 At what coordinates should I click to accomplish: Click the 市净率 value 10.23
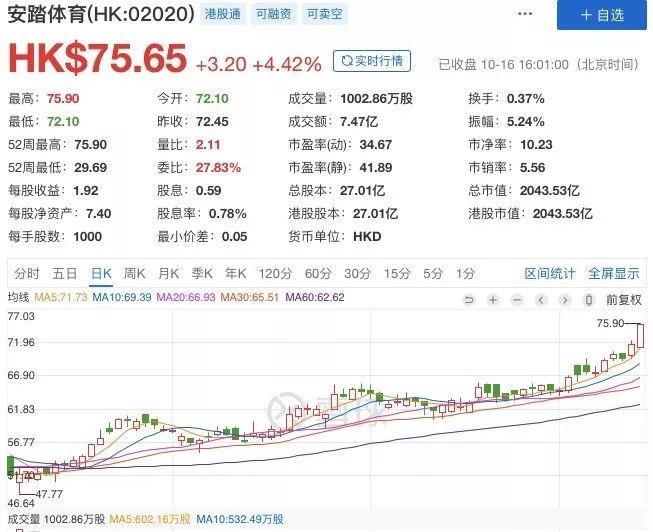pyautogui.click(x=536, y=145)
